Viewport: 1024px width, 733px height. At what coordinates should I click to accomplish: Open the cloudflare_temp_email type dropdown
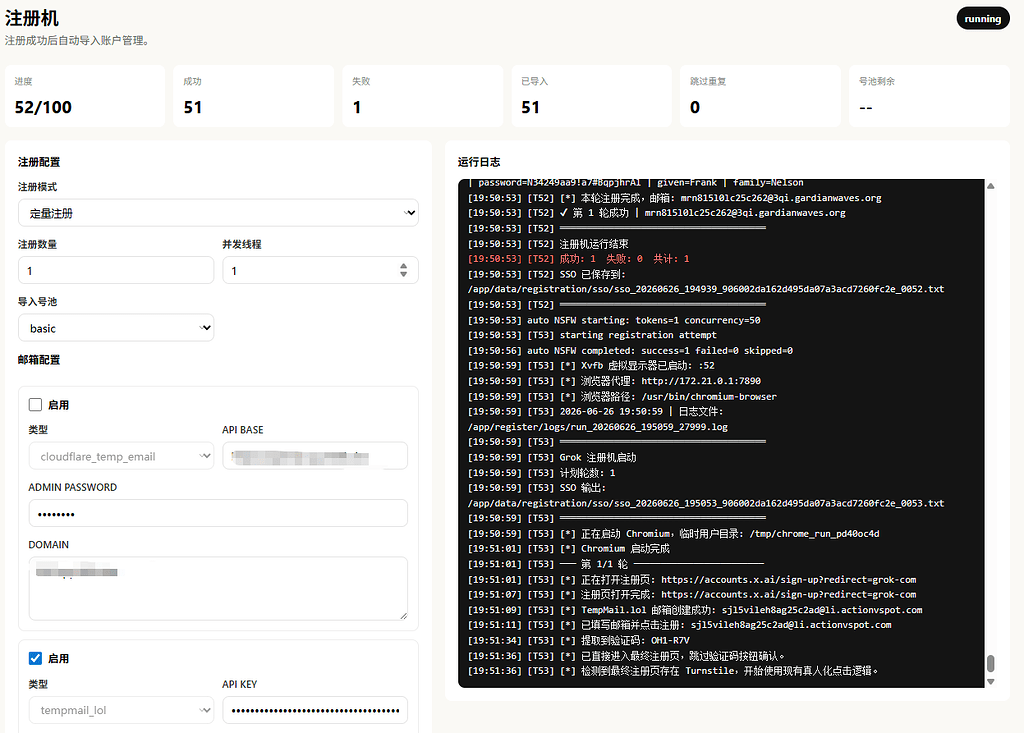[121, 456]
